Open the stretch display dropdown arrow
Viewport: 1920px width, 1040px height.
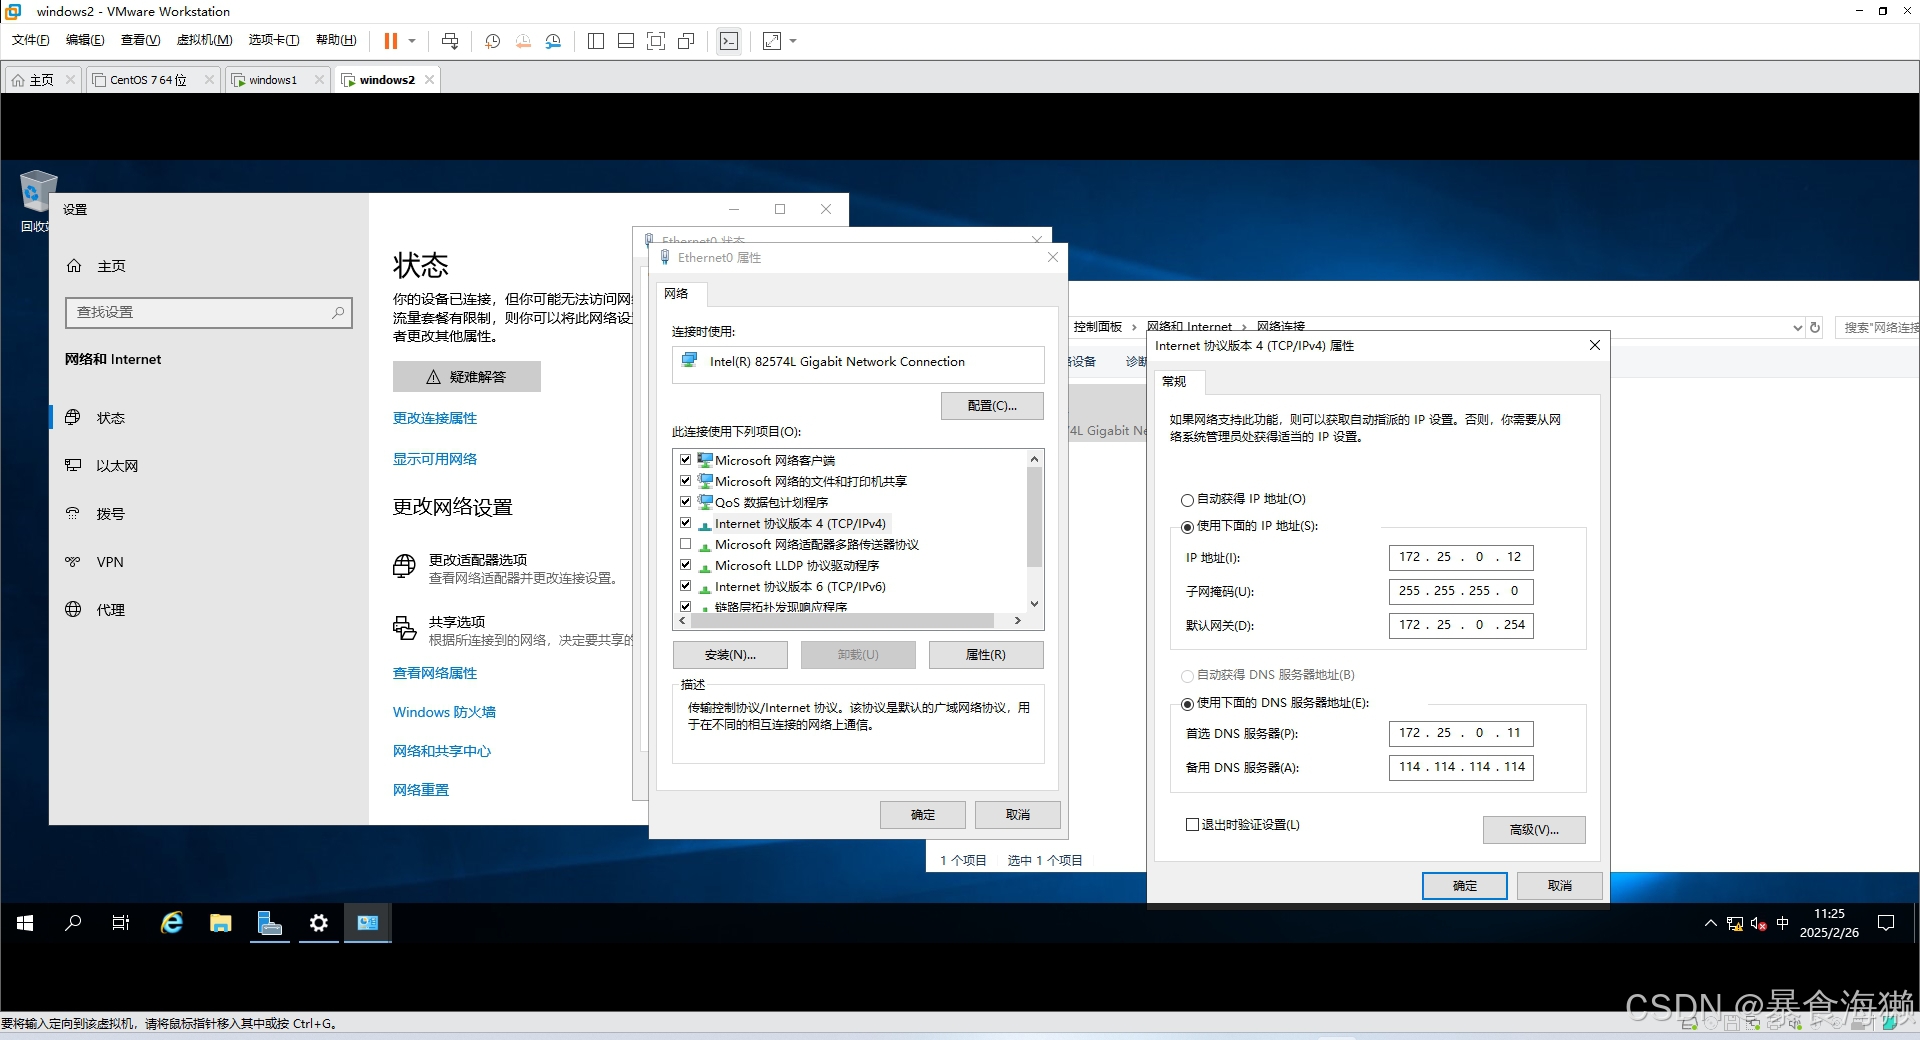pos(793,41)
